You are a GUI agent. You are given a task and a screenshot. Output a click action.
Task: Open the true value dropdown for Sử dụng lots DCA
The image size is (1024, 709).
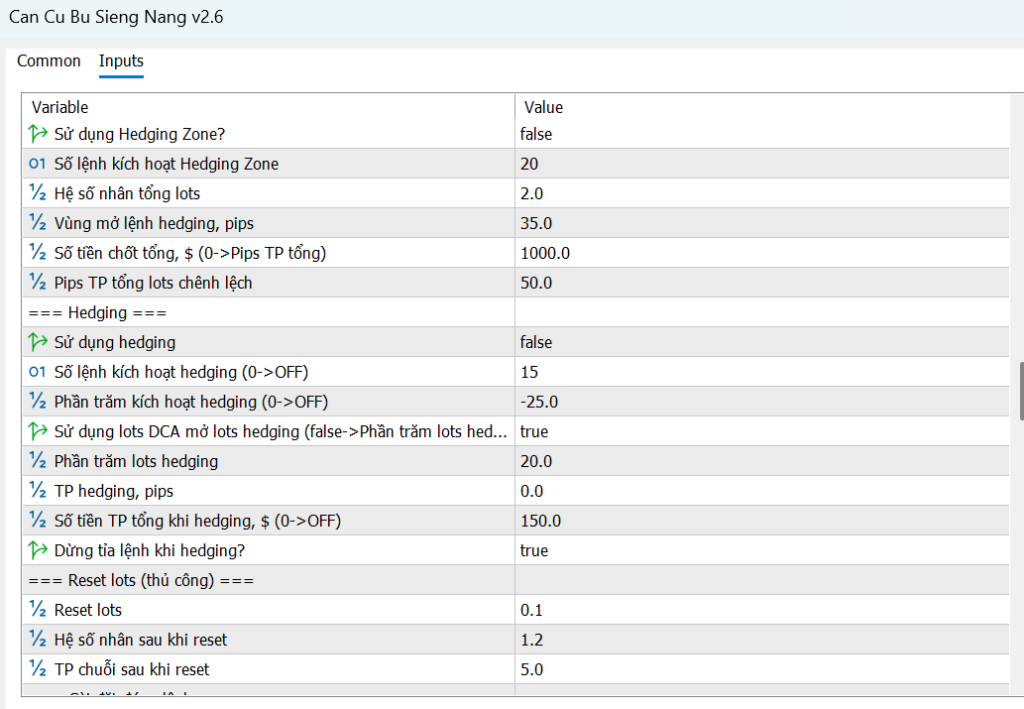click(534, 432)
